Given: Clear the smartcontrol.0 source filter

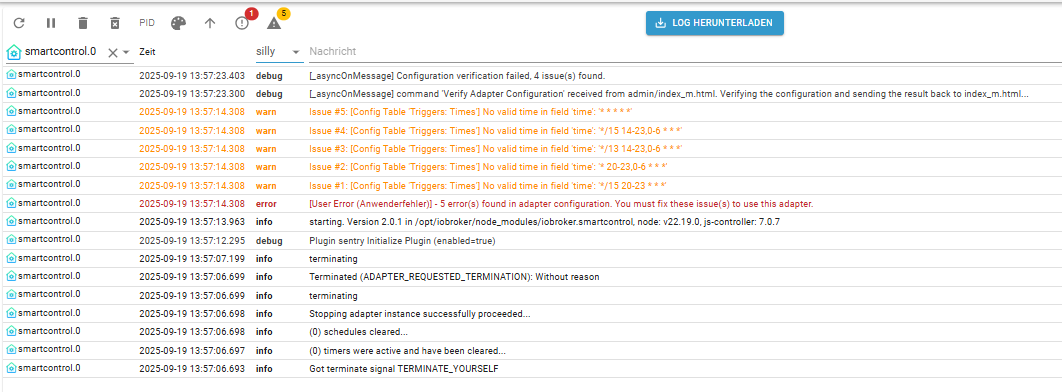Looking at the screenshot, I should click(x=113, y=52).
